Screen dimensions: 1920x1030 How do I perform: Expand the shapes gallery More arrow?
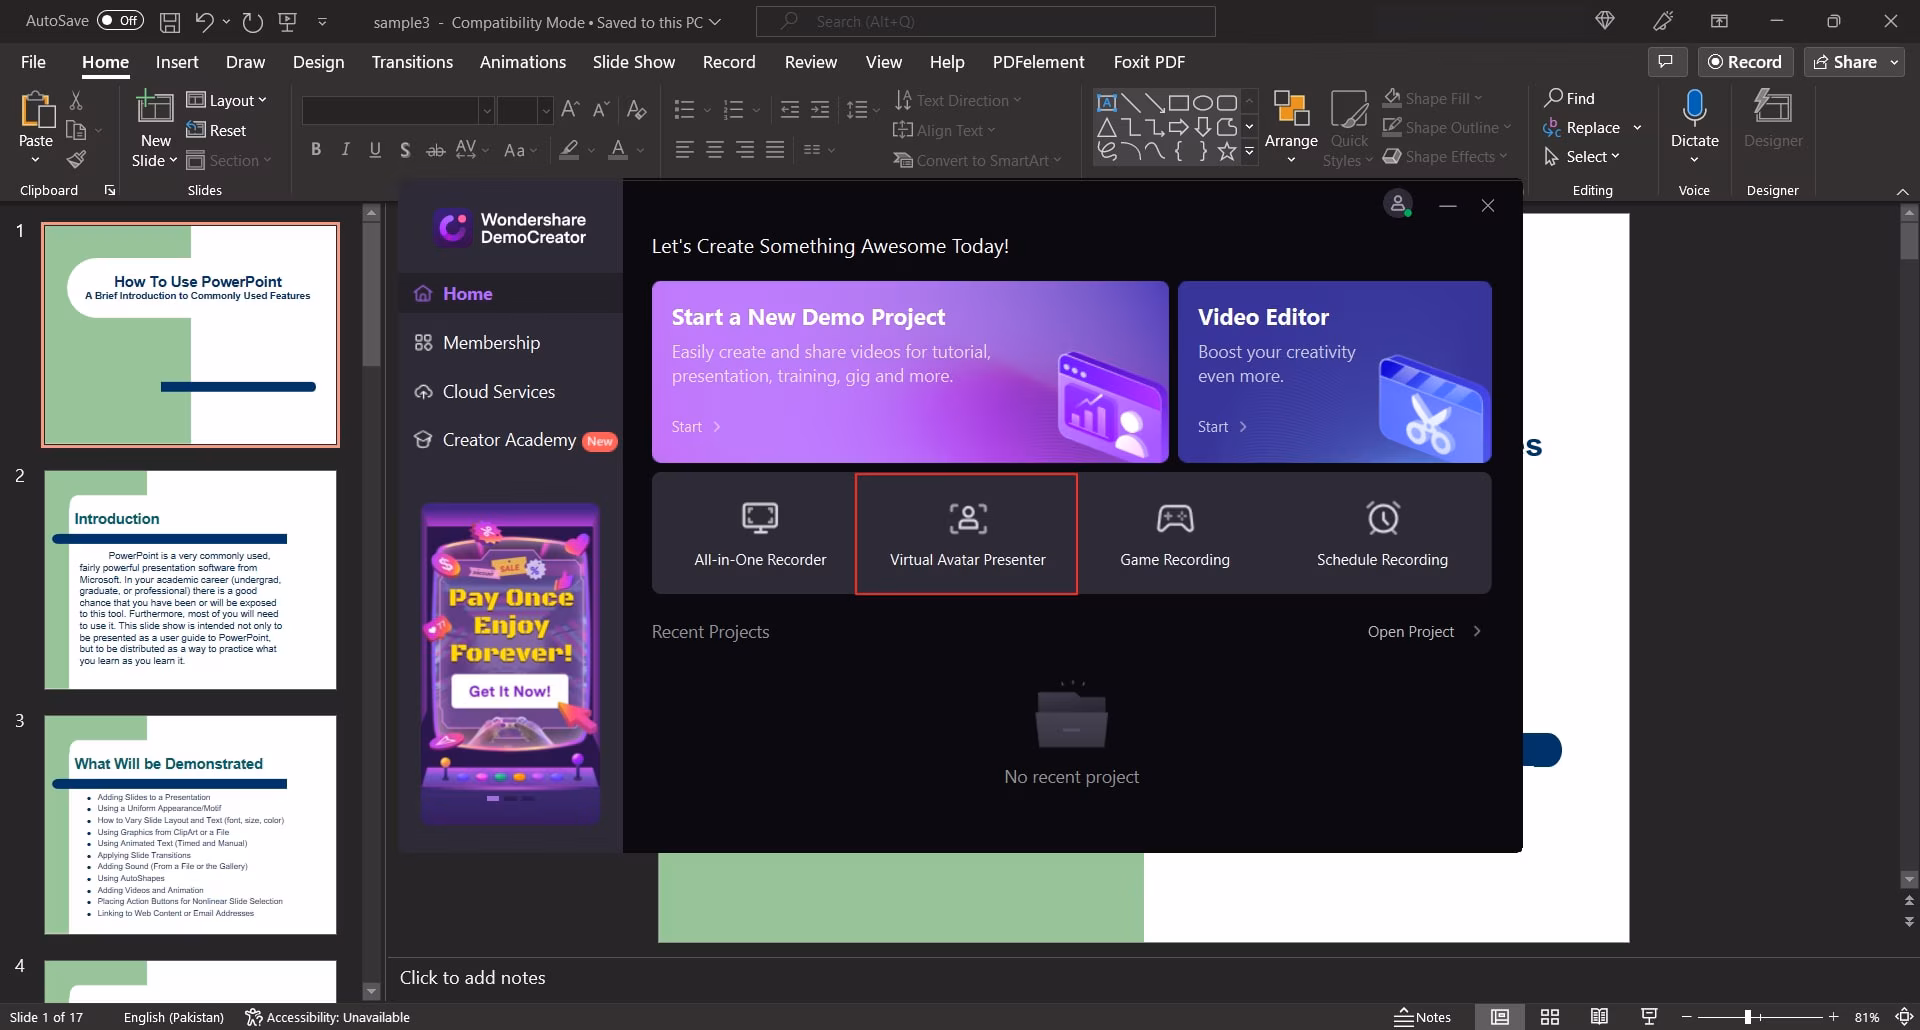pos(1249,152)
